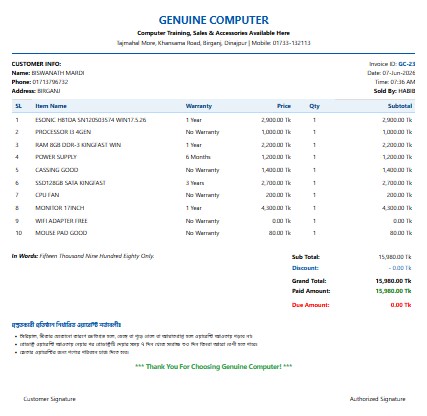Click the price '4,300.00 Tk' in Price column
The image size is (427, 416).
click(276, 208)
